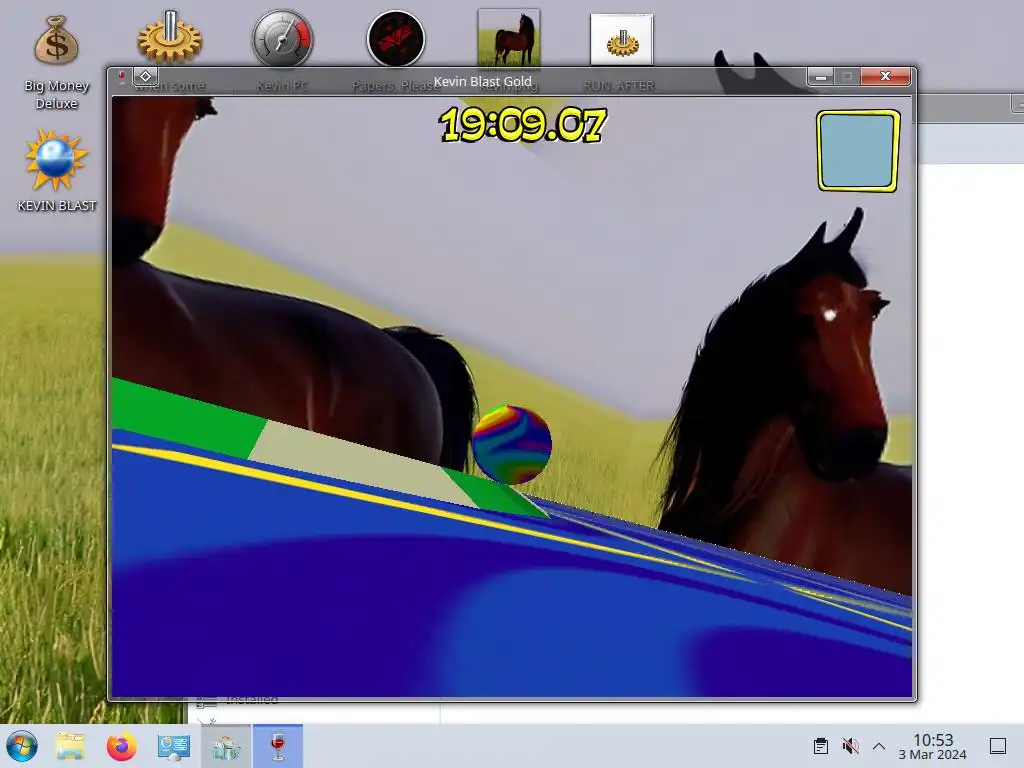The height and width of the screenshot is (768, 1024).
Task: Open the clipboard tray icon
Action: [x=821, y=746]
